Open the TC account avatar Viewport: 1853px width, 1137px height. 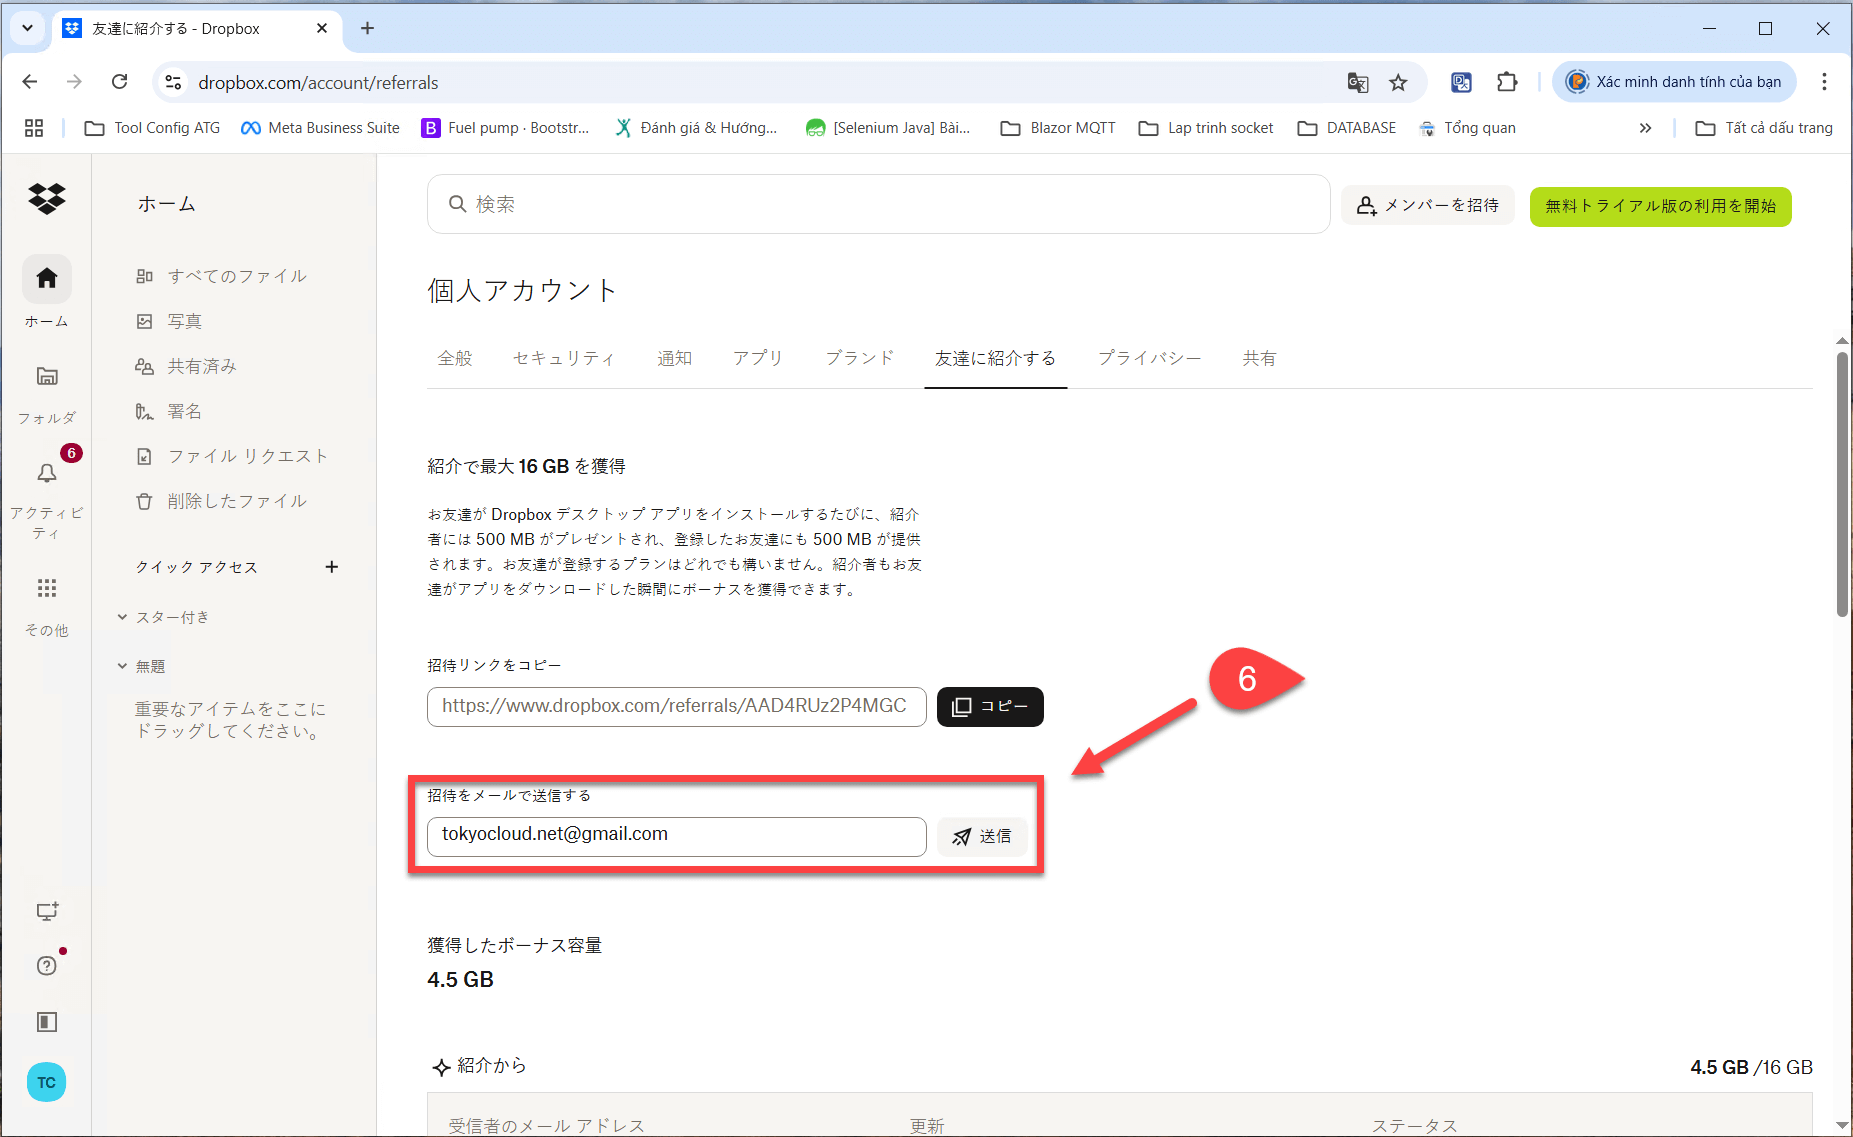(47, 1082)
